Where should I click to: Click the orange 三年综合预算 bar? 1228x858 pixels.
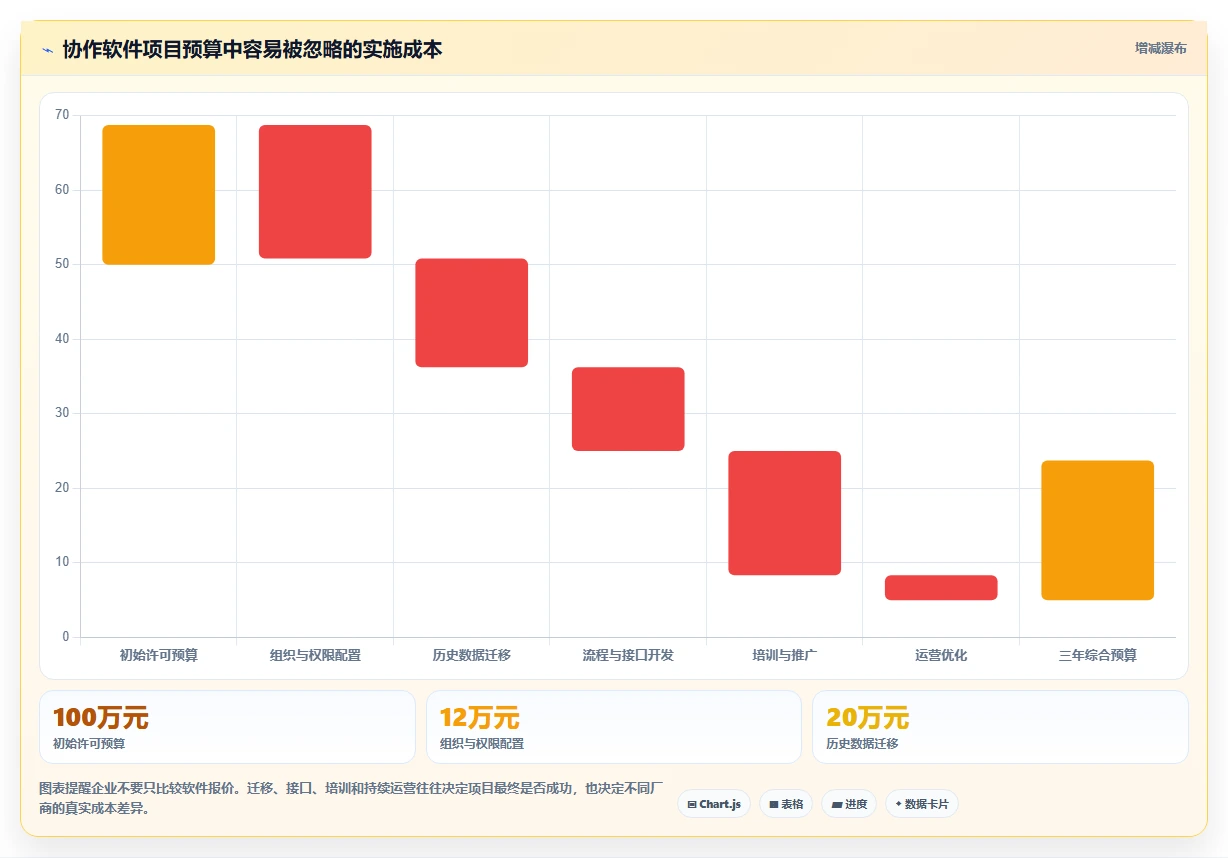coord(1098,530)
